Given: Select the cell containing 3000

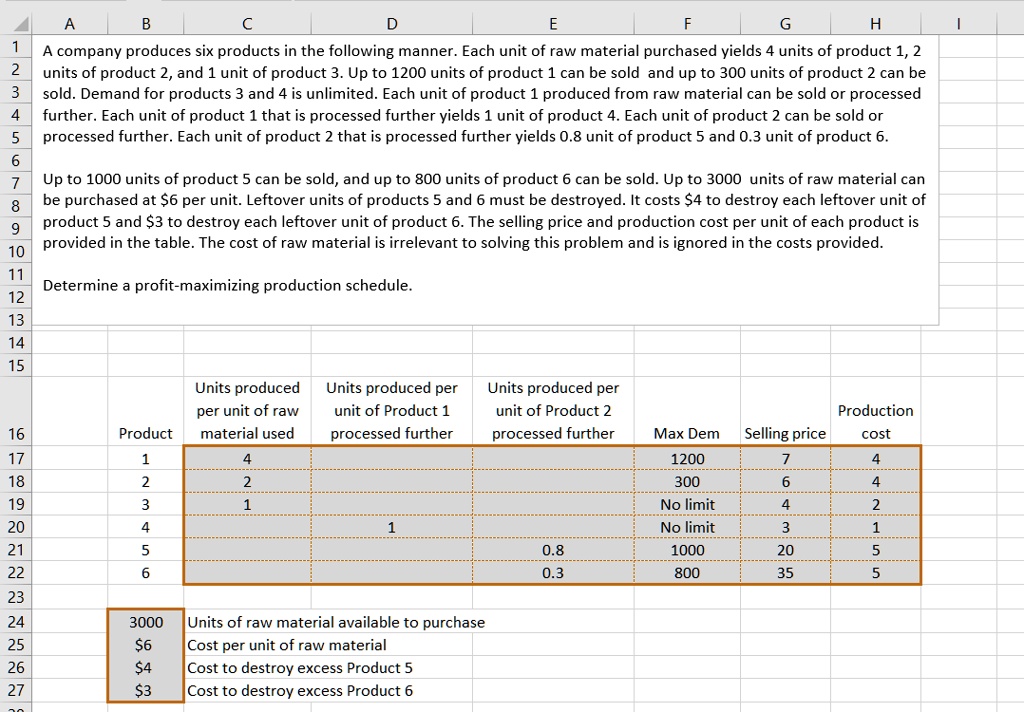Looking at the screenshot, I should (x=145, y=621).
